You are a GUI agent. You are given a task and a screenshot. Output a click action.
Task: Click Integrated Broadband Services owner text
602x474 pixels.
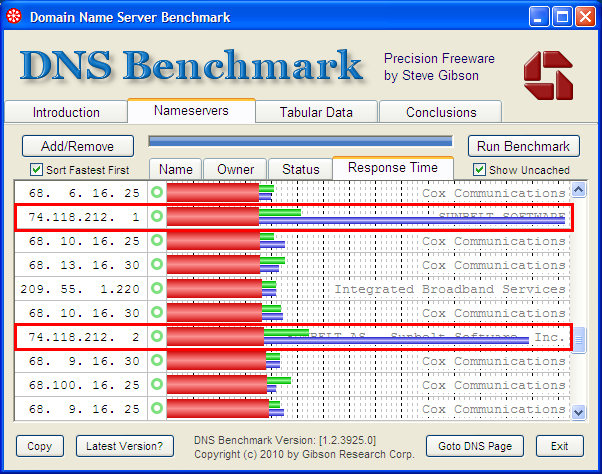450,289
